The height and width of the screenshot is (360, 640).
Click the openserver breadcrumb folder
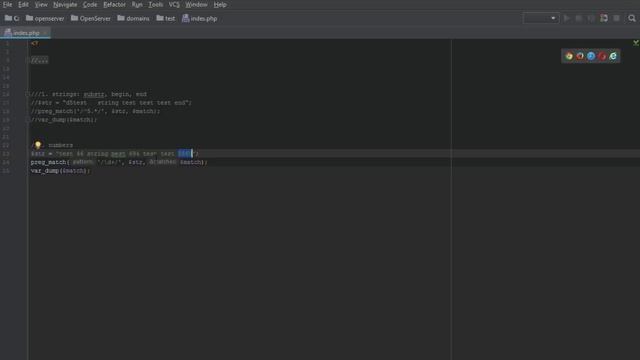point(45,18)
